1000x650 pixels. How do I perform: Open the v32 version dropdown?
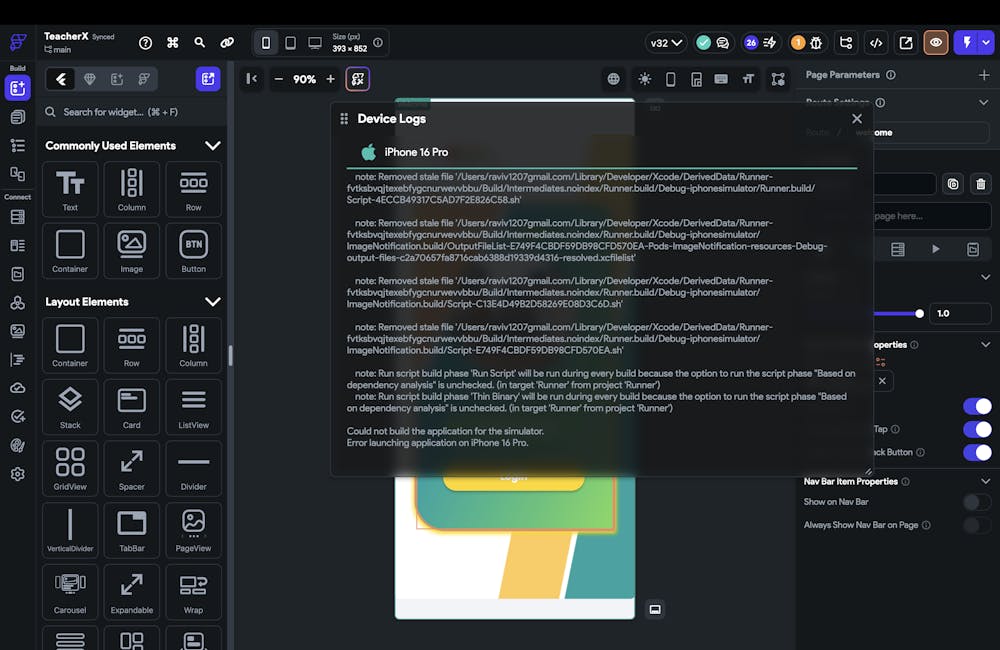click(x=666, y=43)
